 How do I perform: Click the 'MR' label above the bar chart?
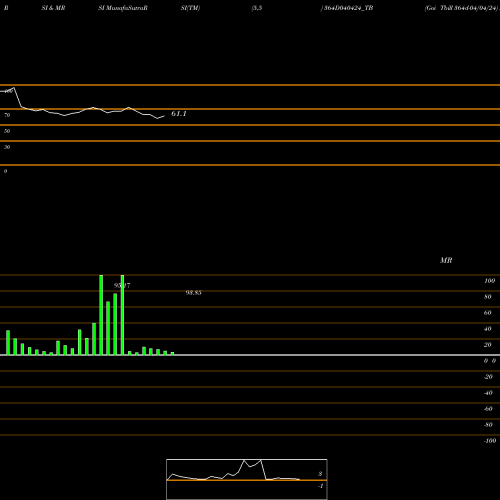point(446,260)
